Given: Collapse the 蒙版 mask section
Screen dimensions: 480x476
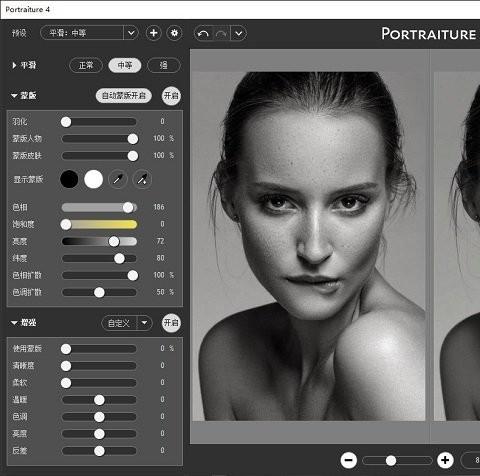Looking at the screenshot, I should coord(14,96).
